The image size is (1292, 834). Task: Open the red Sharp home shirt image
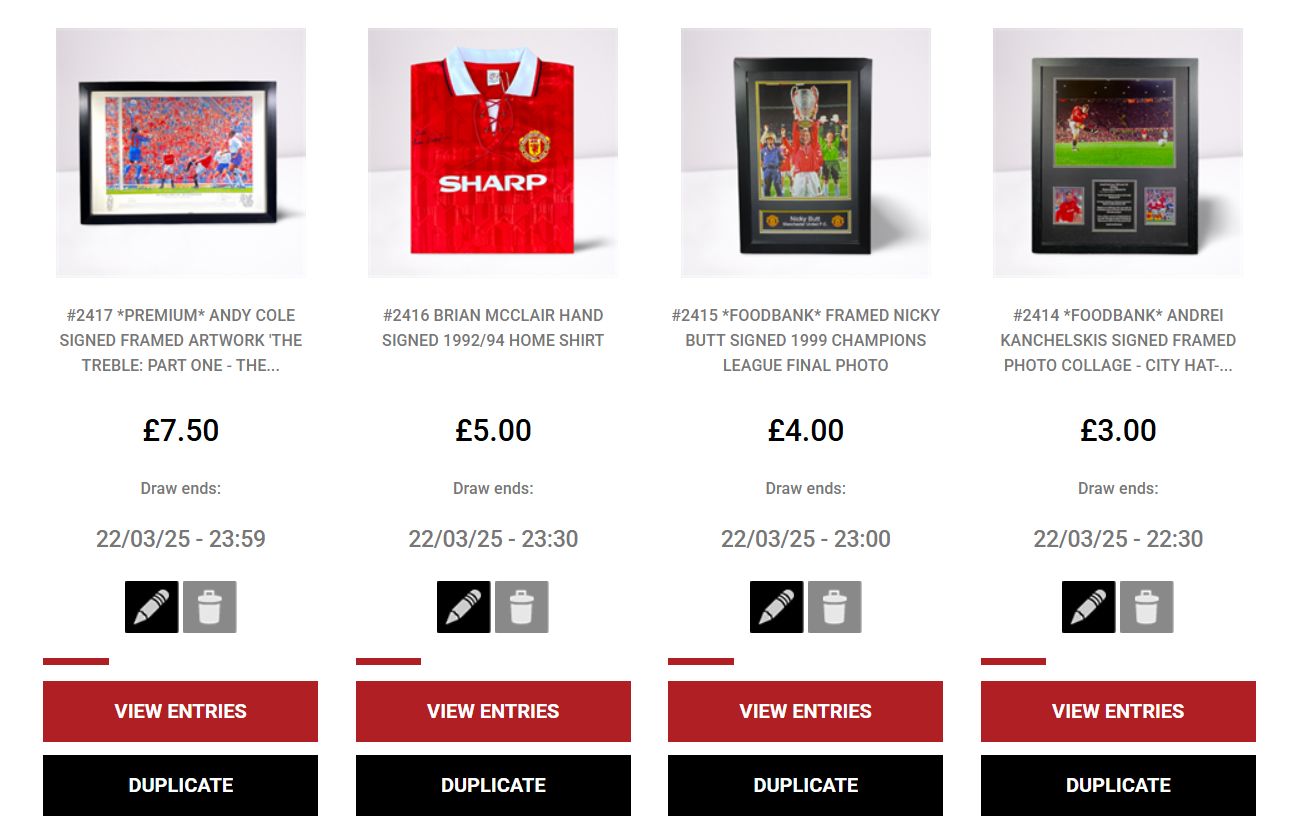point(493,153)
